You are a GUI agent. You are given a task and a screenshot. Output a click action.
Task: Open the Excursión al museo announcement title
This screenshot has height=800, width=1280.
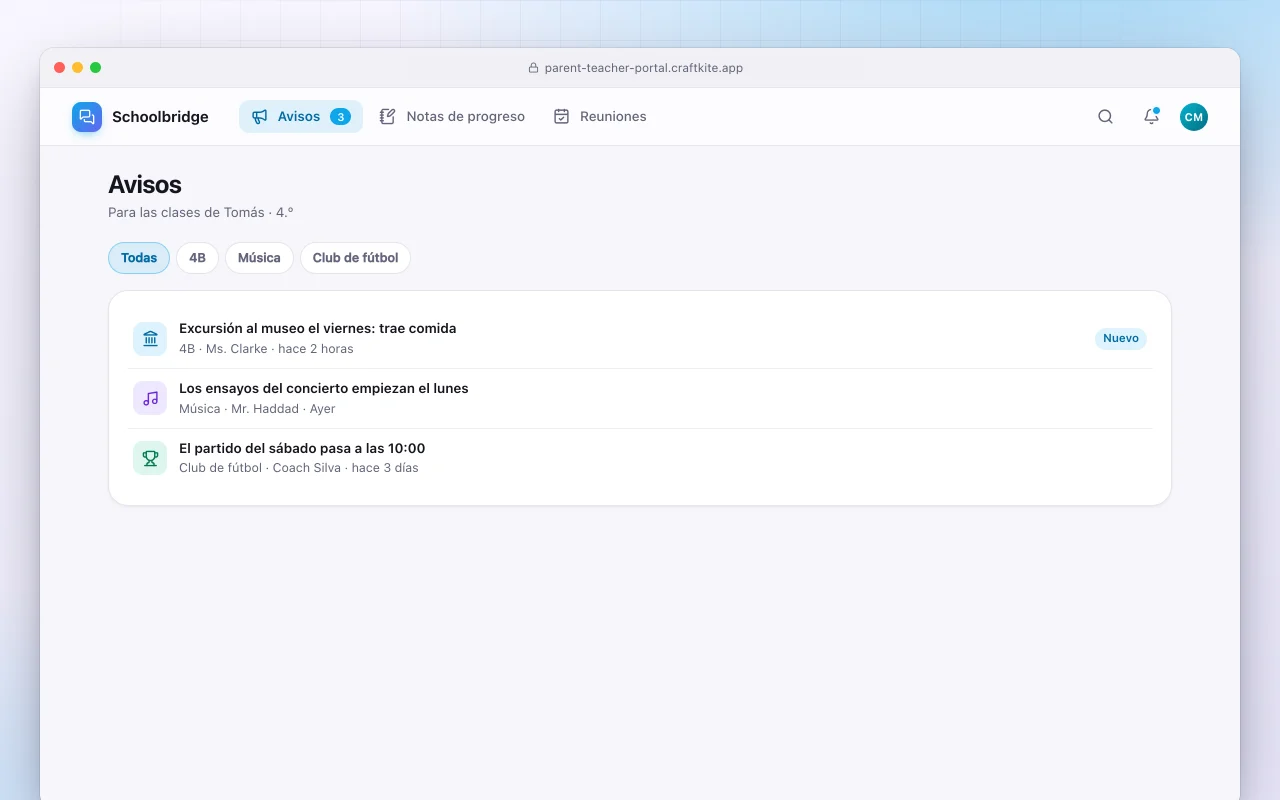pos(318,329)
